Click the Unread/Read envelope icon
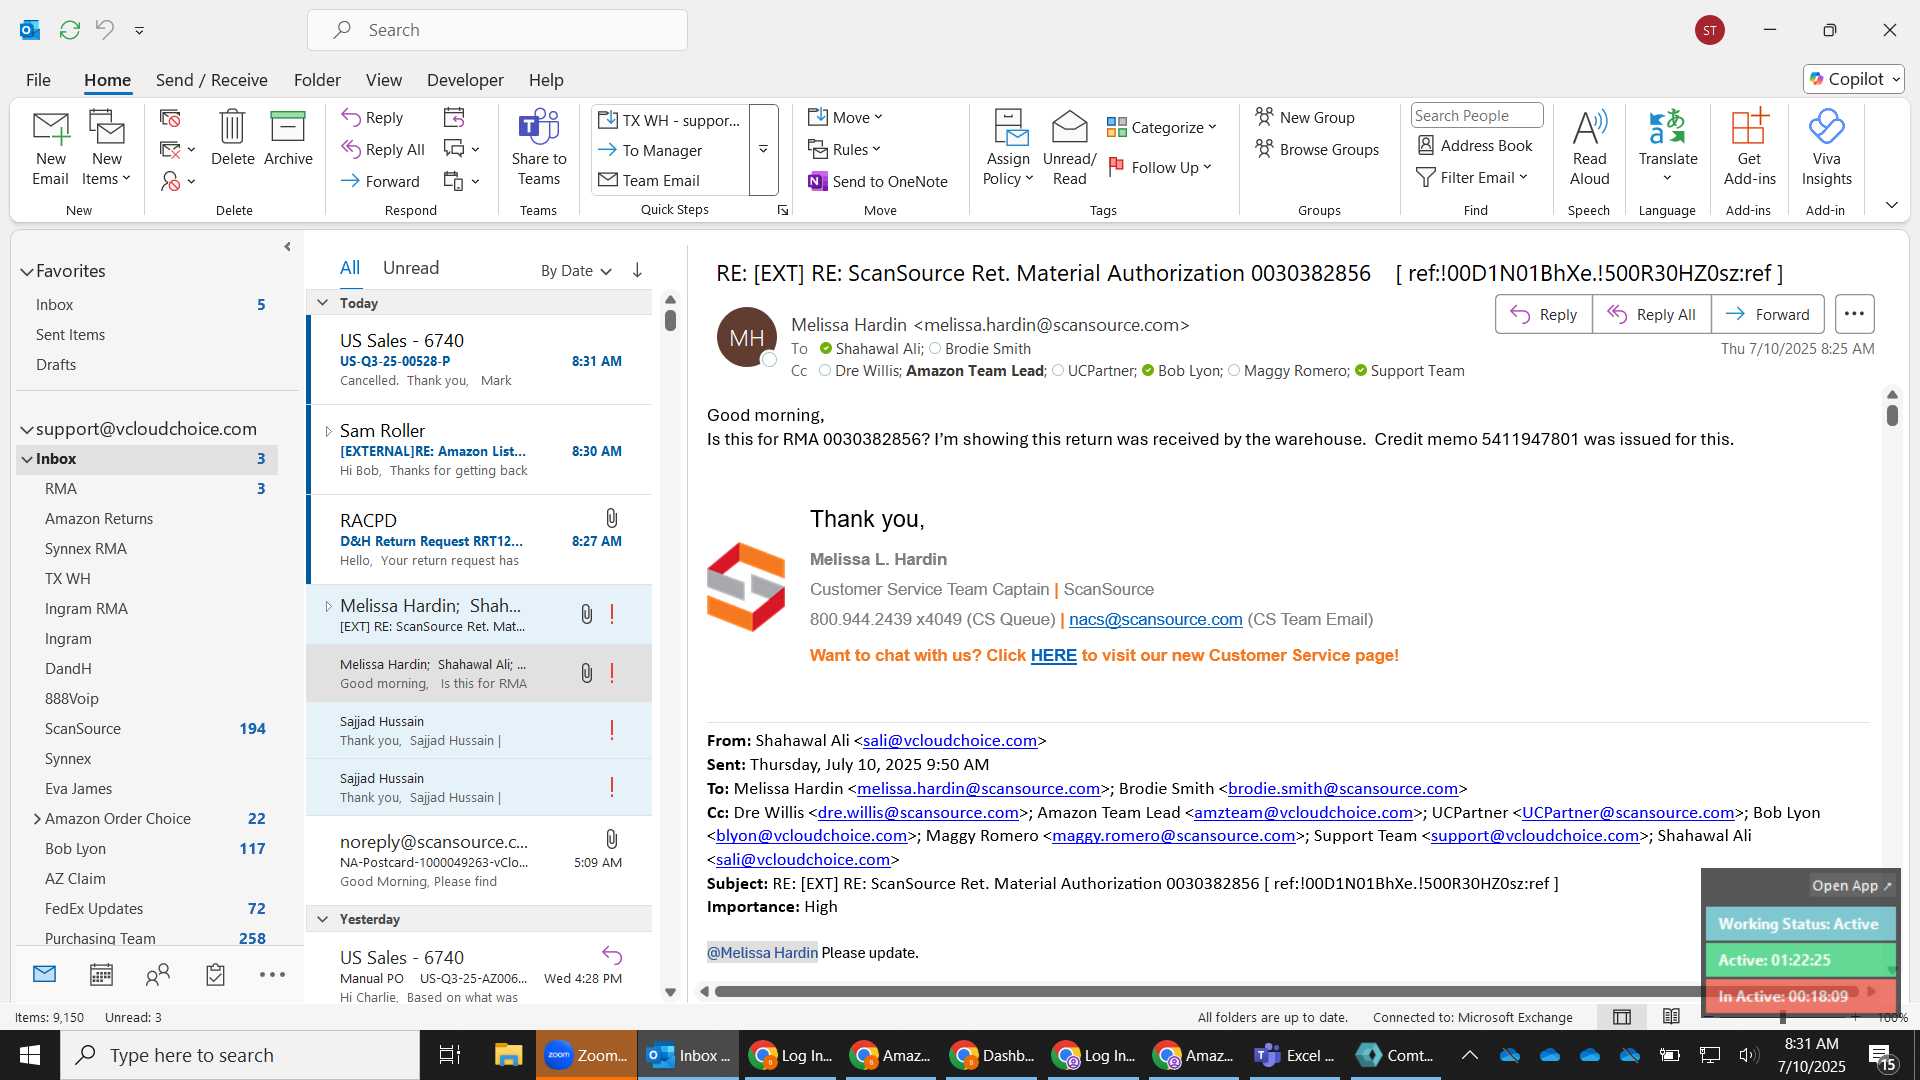Viewport: 1920px width, 1080px height. pyautogui.click(x=1069, y=127)
